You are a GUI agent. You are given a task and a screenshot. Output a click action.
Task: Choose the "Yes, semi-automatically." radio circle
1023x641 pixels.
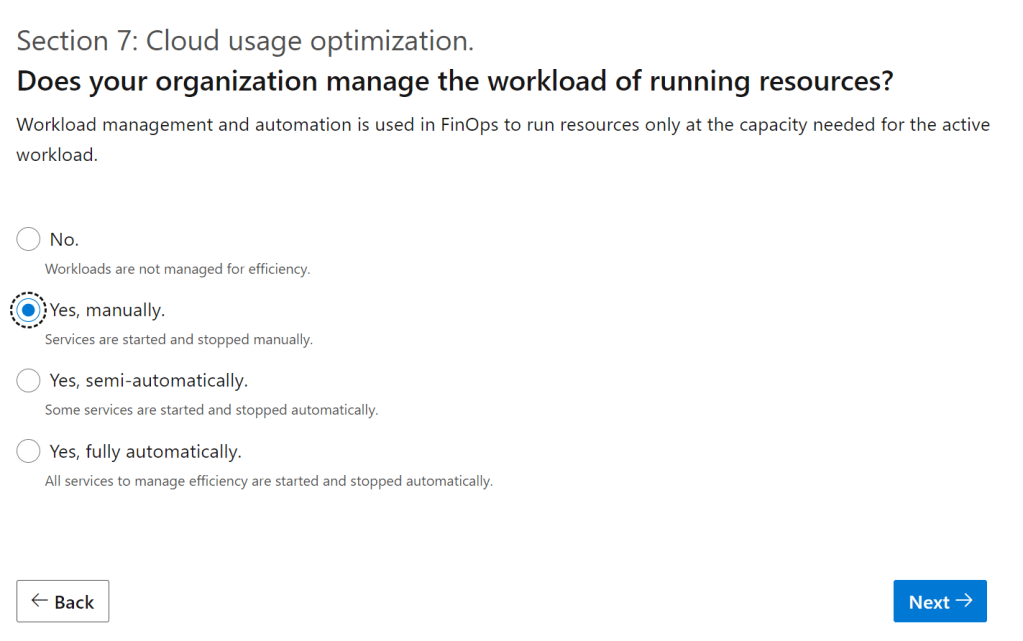click(29, 381)
